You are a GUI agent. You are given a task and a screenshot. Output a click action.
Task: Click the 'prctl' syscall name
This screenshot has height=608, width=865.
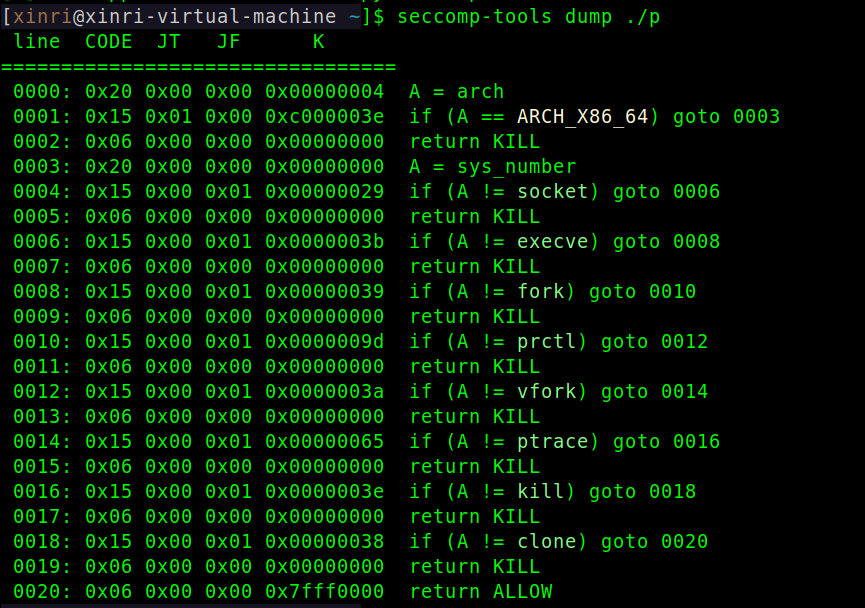(547, 342)
